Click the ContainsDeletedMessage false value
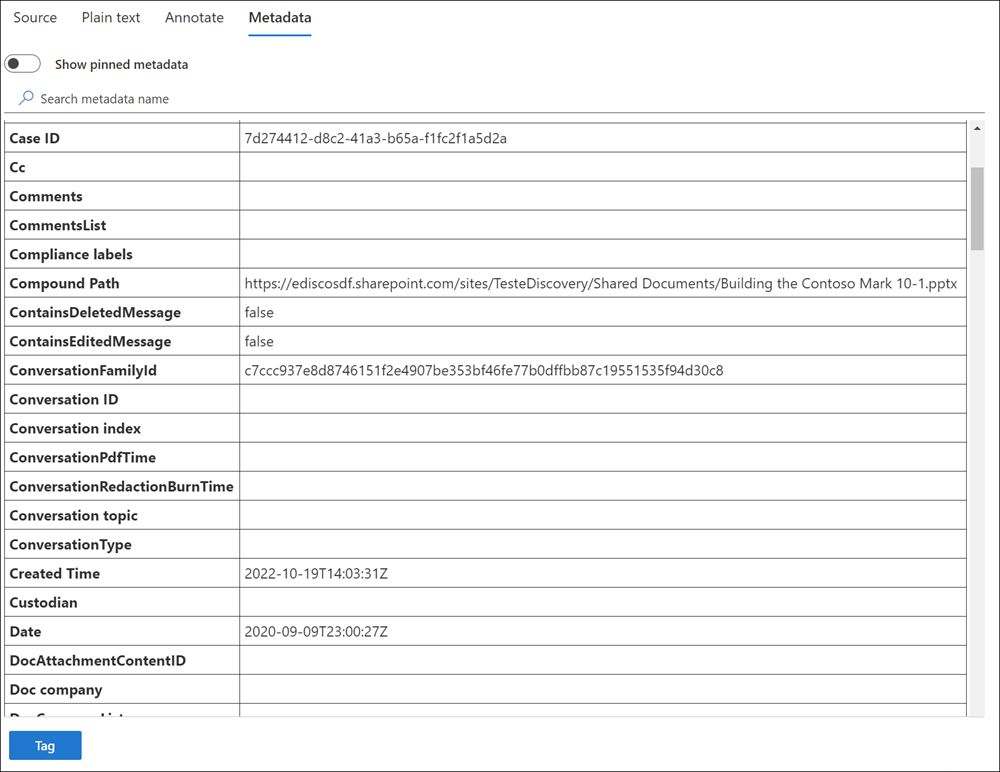 coord(259,313)
